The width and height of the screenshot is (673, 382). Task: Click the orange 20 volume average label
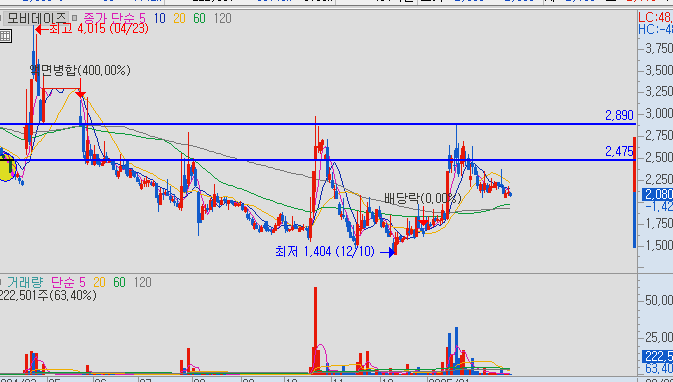click(x=99, y=282)
